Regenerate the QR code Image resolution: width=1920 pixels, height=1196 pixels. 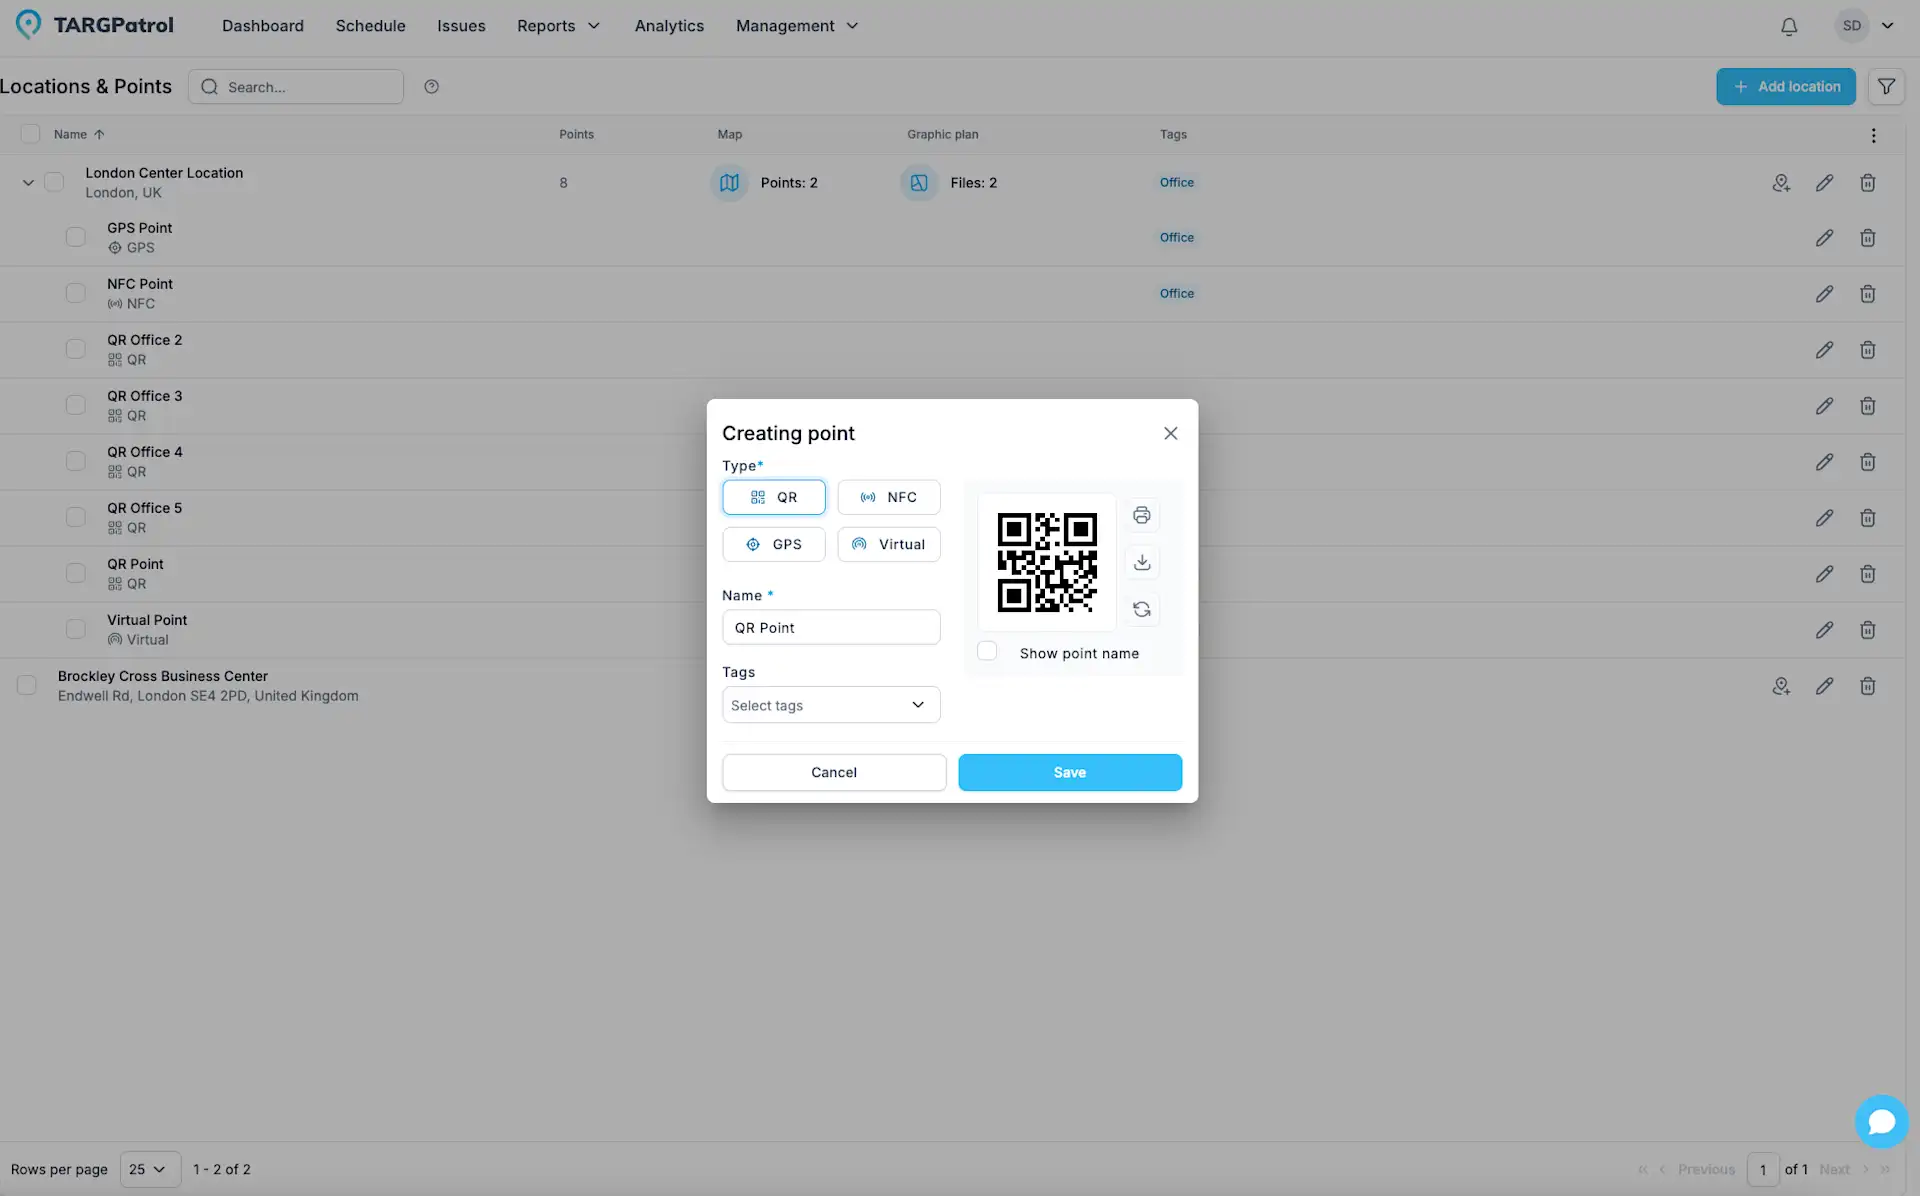point(1141,609)
